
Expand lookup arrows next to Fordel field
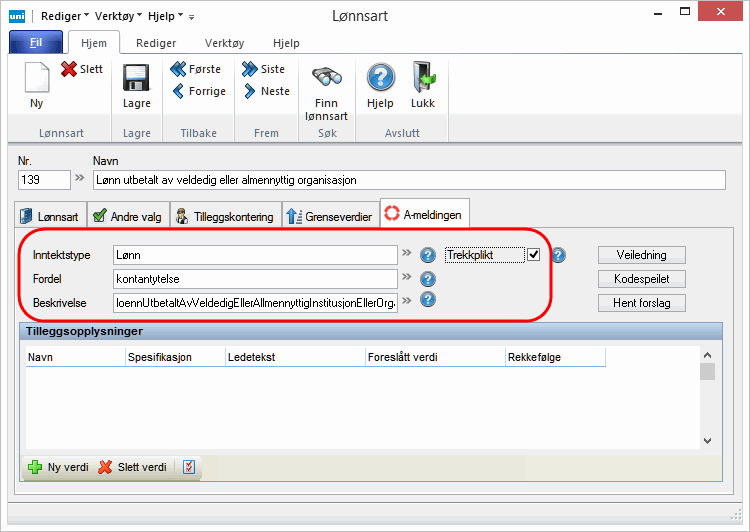coord(407,279)
